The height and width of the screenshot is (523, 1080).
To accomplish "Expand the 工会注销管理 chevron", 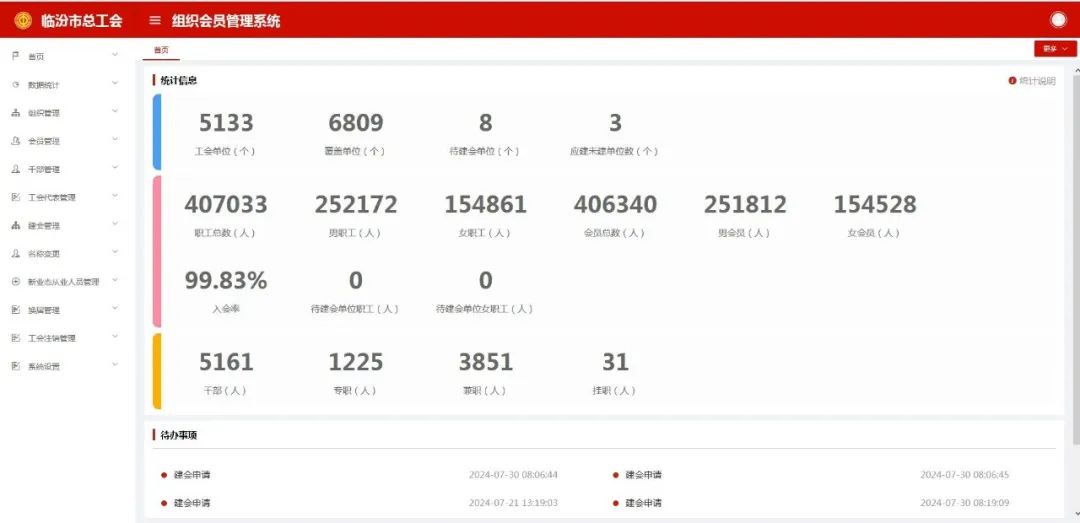I will (115, 336).
